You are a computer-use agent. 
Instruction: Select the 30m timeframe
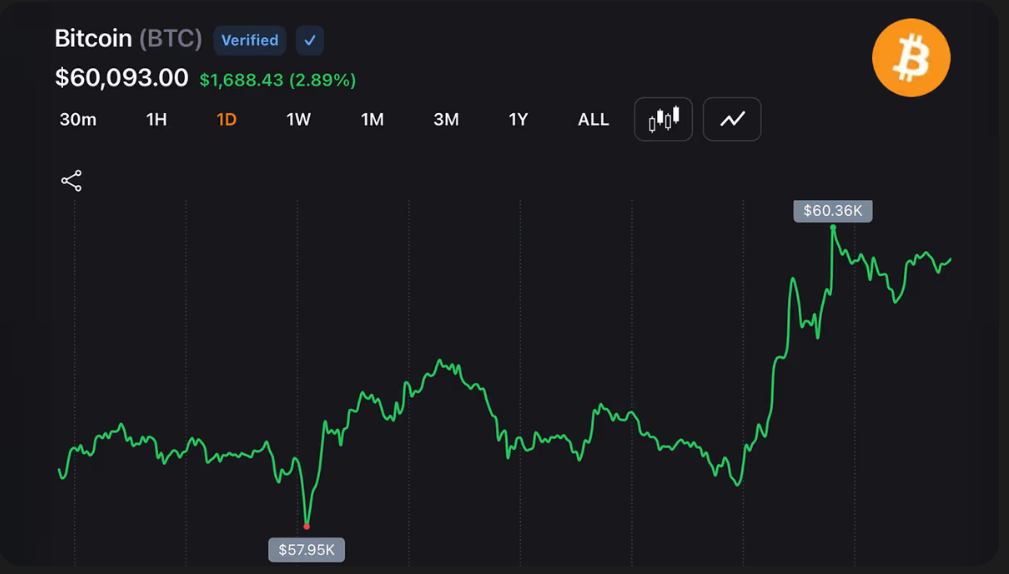(78, 120)
